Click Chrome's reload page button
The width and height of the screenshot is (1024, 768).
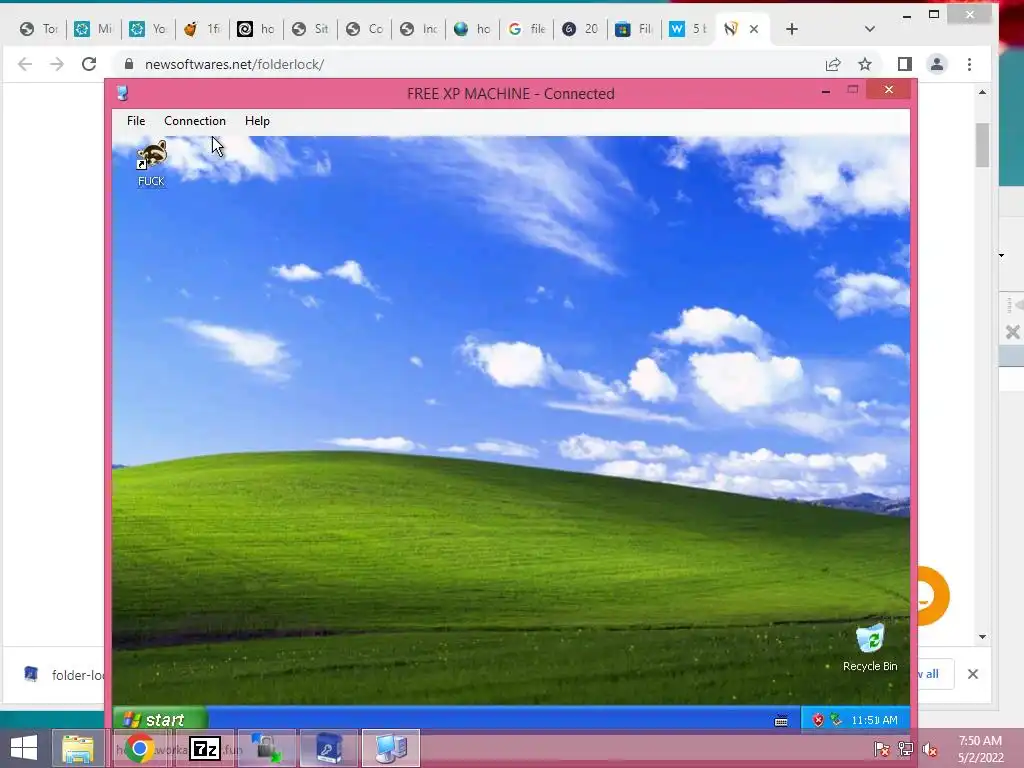point(89,64)
